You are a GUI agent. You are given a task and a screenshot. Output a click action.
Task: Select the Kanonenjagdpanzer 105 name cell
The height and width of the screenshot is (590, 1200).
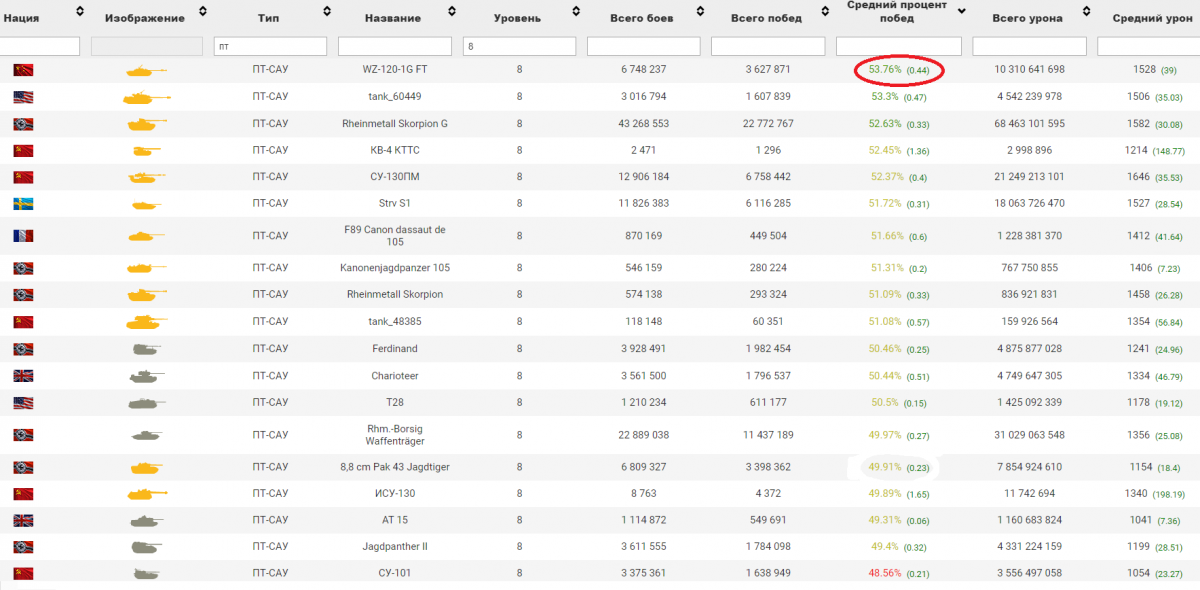click(x=394, y=268)
